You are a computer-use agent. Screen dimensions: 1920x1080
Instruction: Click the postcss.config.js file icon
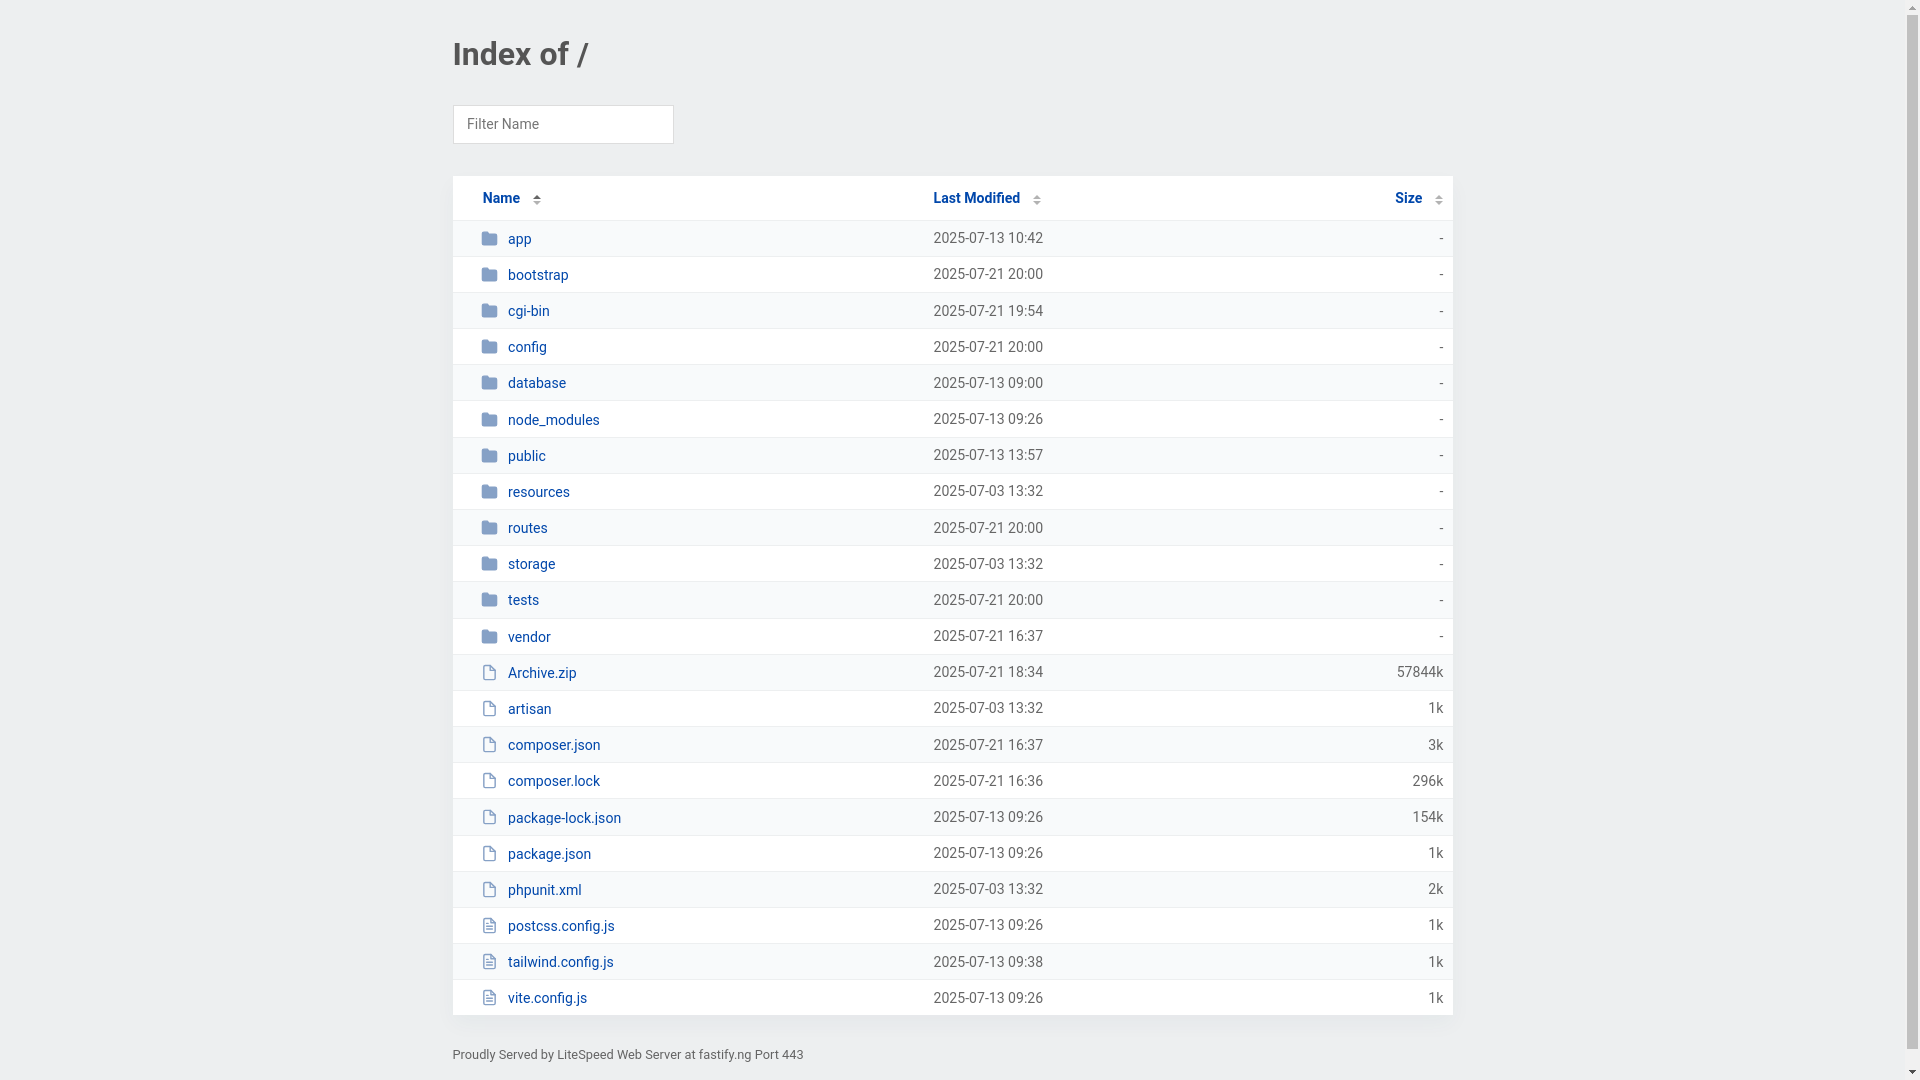tap(489, 926)
